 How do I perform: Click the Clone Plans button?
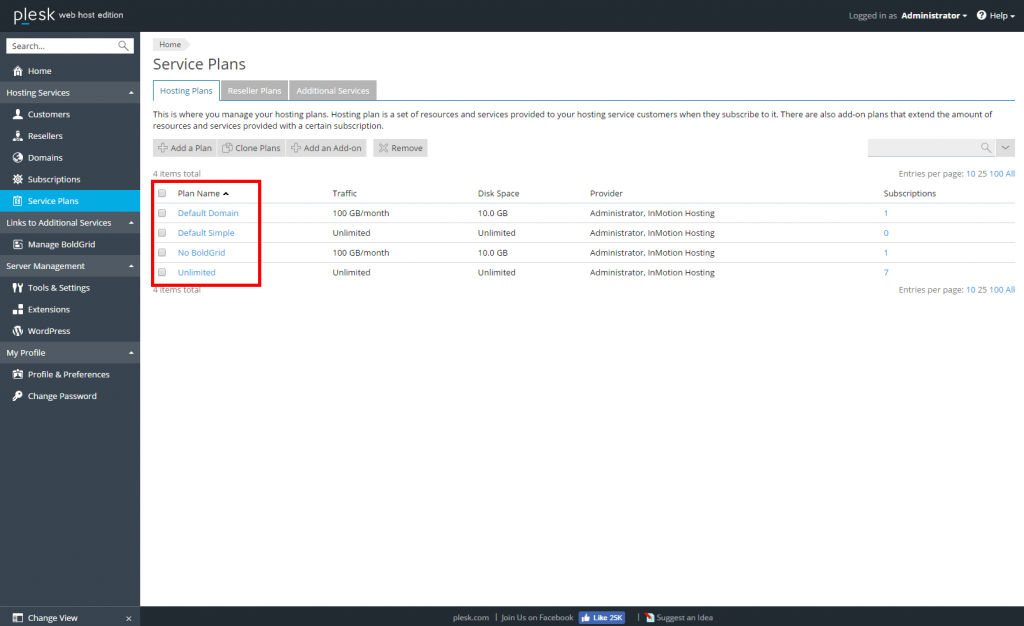tap(251, 148)
